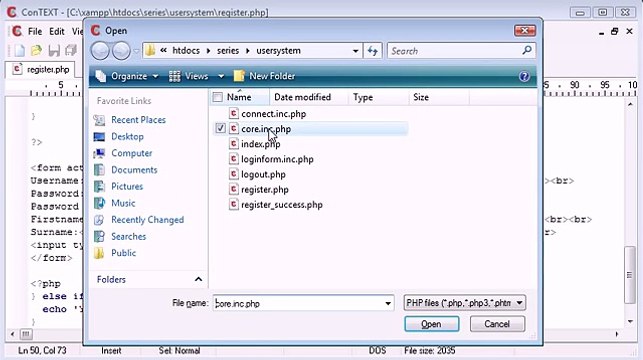This screenshot has height=360, width=643.
Task: Click the editor vertical scrollbar thumb
Action: click(629, 275)
